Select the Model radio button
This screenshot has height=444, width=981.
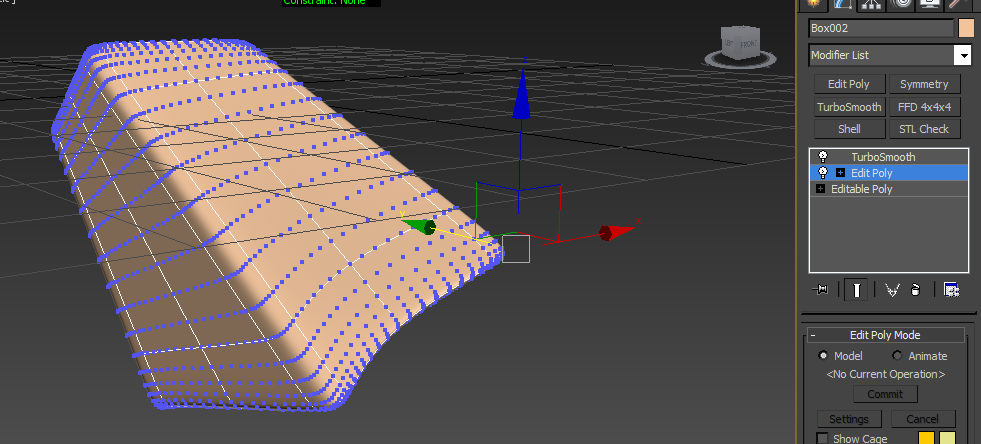tap(823, 355)
